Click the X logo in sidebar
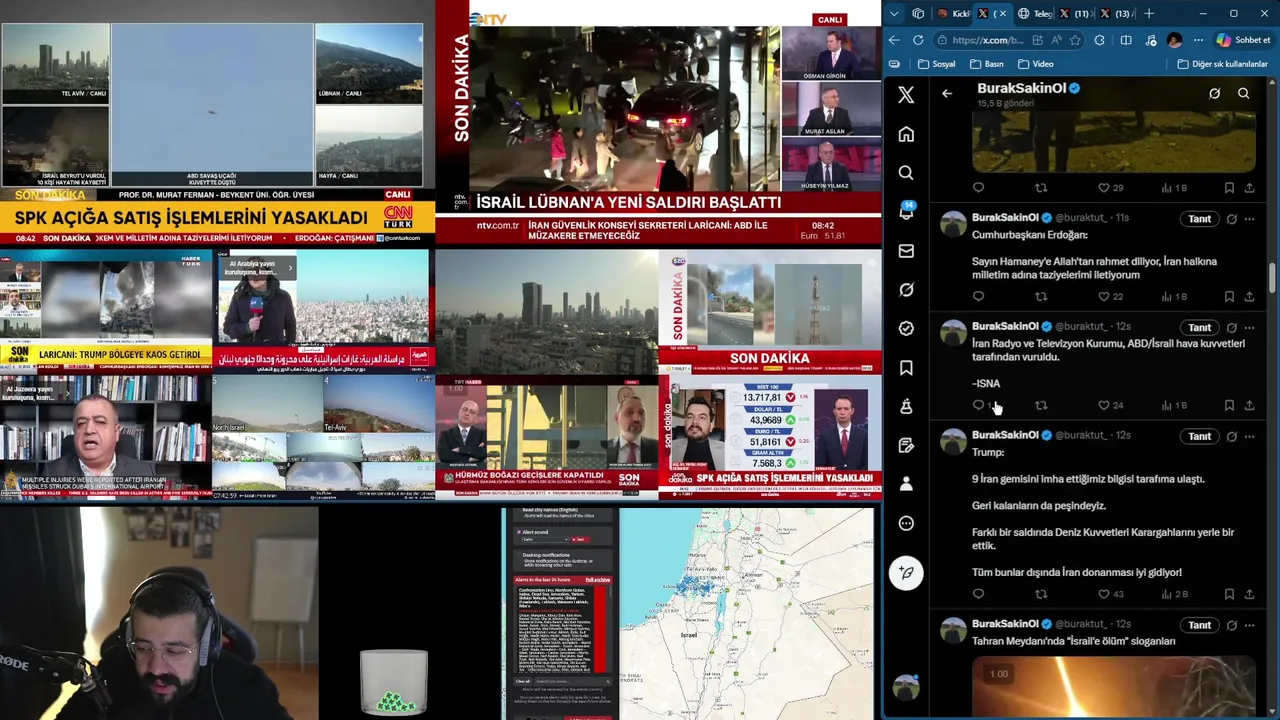Image resolution: width=1280 pixels, height=720 pixels. coord(906,95)
